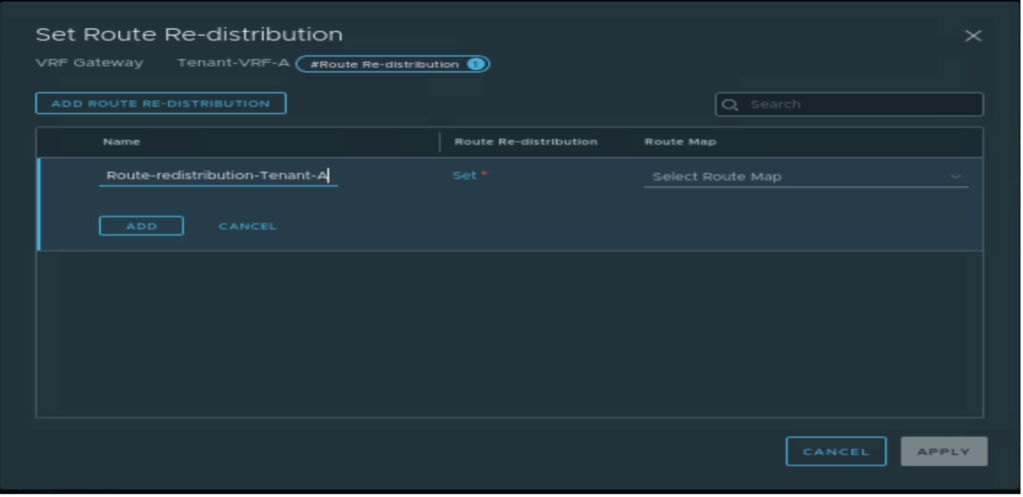1023x497 pixels.
Task: Cancel the new row entry beside ADD
Action: click(247, 226)
